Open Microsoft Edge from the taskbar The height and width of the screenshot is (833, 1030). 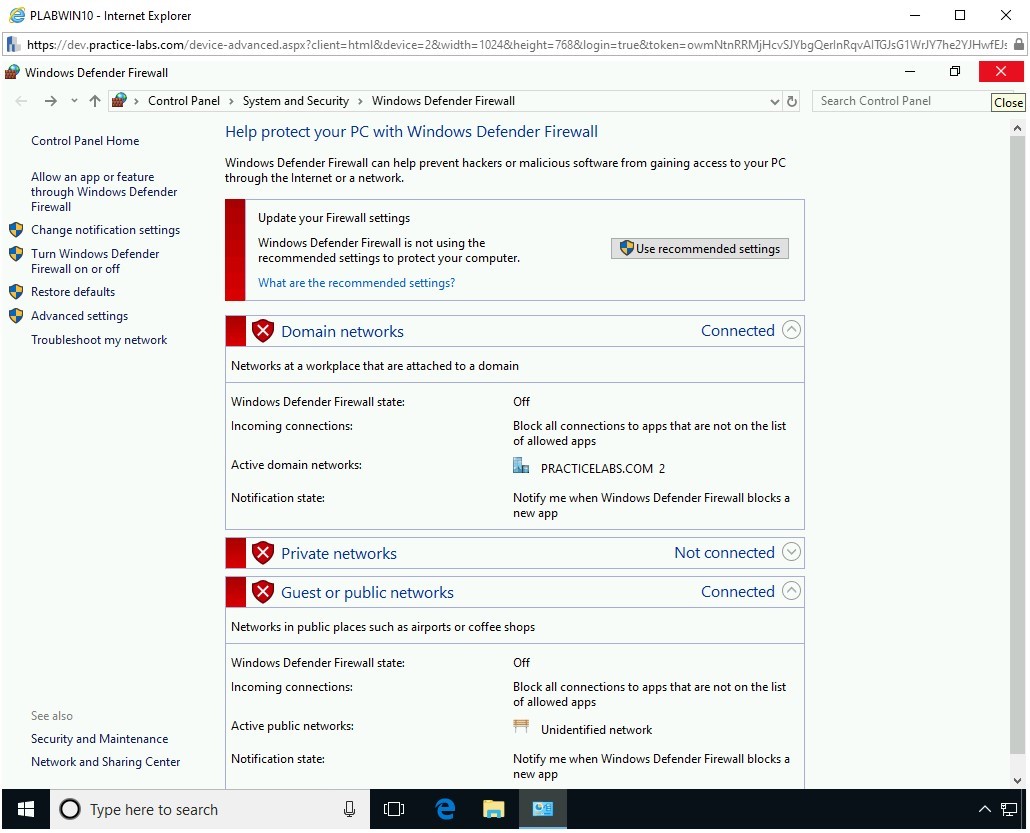[445, 809]
